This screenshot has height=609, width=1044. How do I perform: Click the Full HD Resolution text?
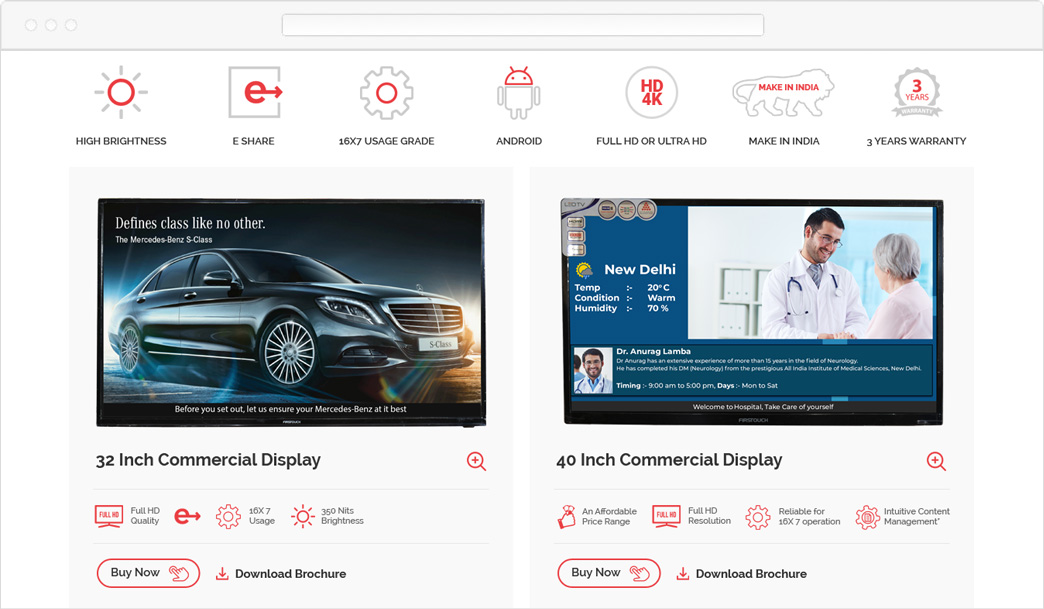709,516
